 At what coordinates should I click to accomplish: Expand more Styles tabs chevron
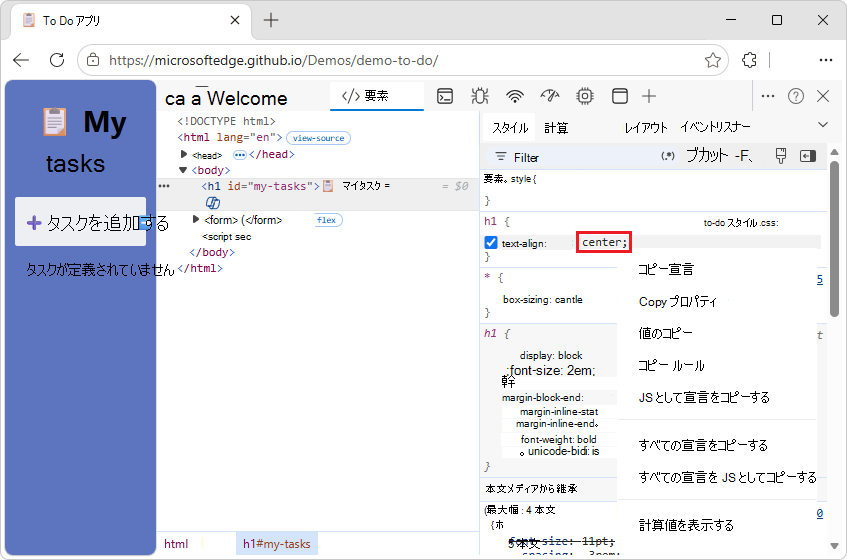[823, 125]
